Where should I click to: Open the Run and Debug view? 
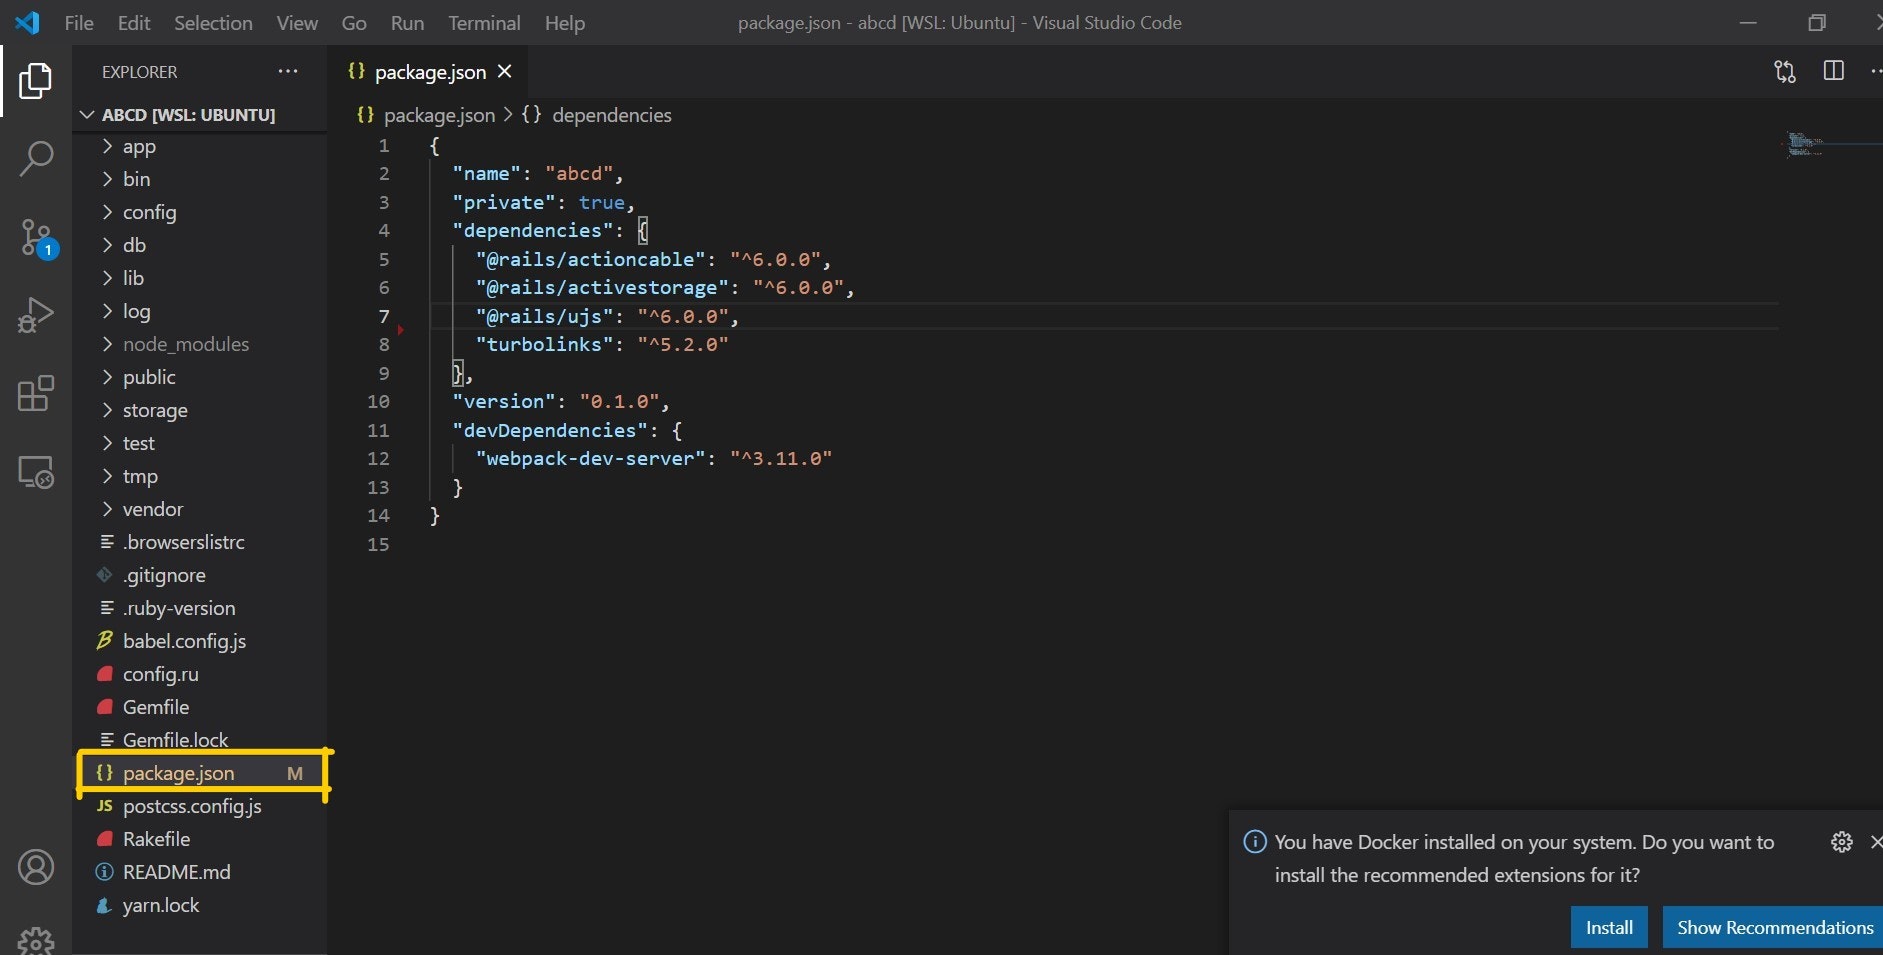[x=36, y=315]
